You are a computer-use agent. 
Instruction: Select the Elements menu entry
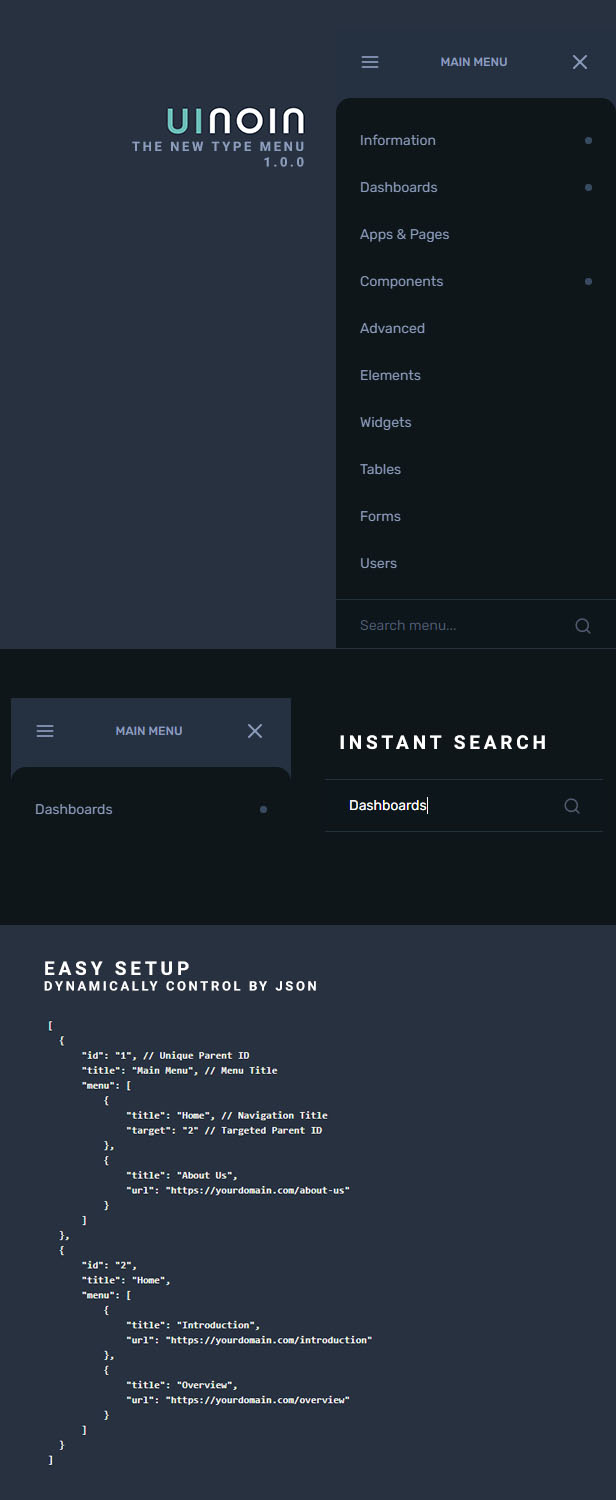click(x=390, y=375)
